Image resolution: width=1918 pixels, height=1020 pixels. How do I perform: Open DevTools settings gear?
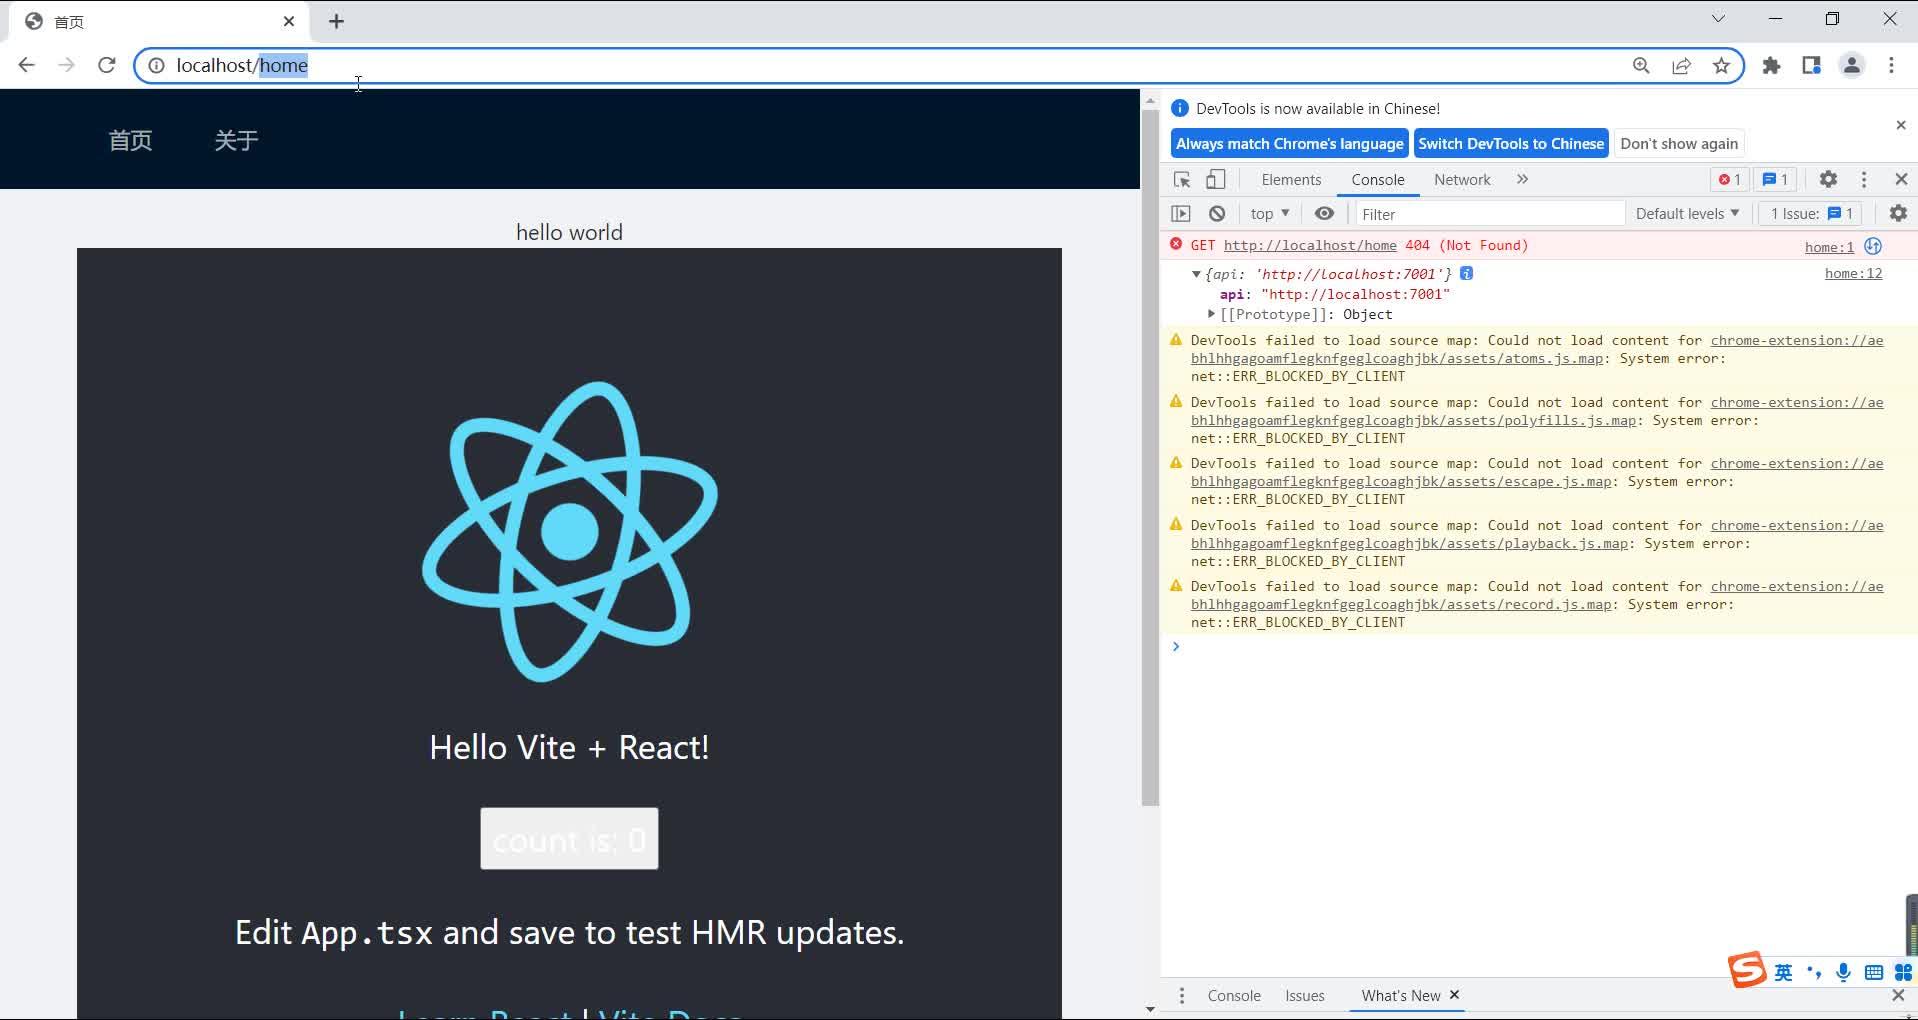click(1828, 179)
